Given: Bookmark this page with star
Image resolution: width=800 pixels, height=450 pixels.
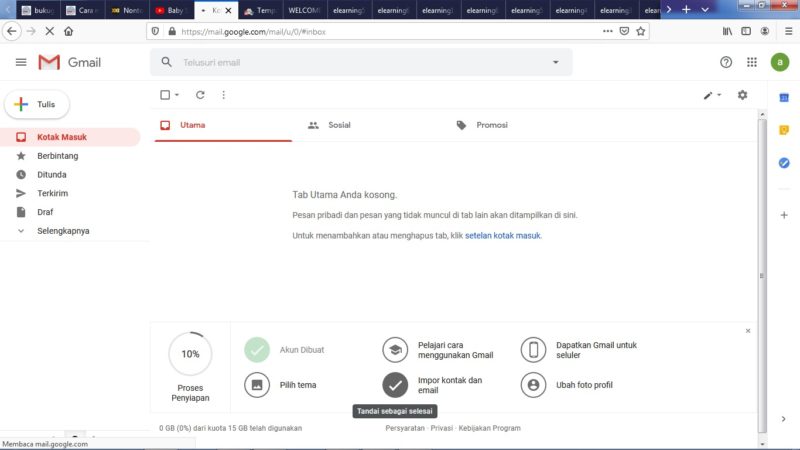Looking at the screenshot, I should pos(641,31).
